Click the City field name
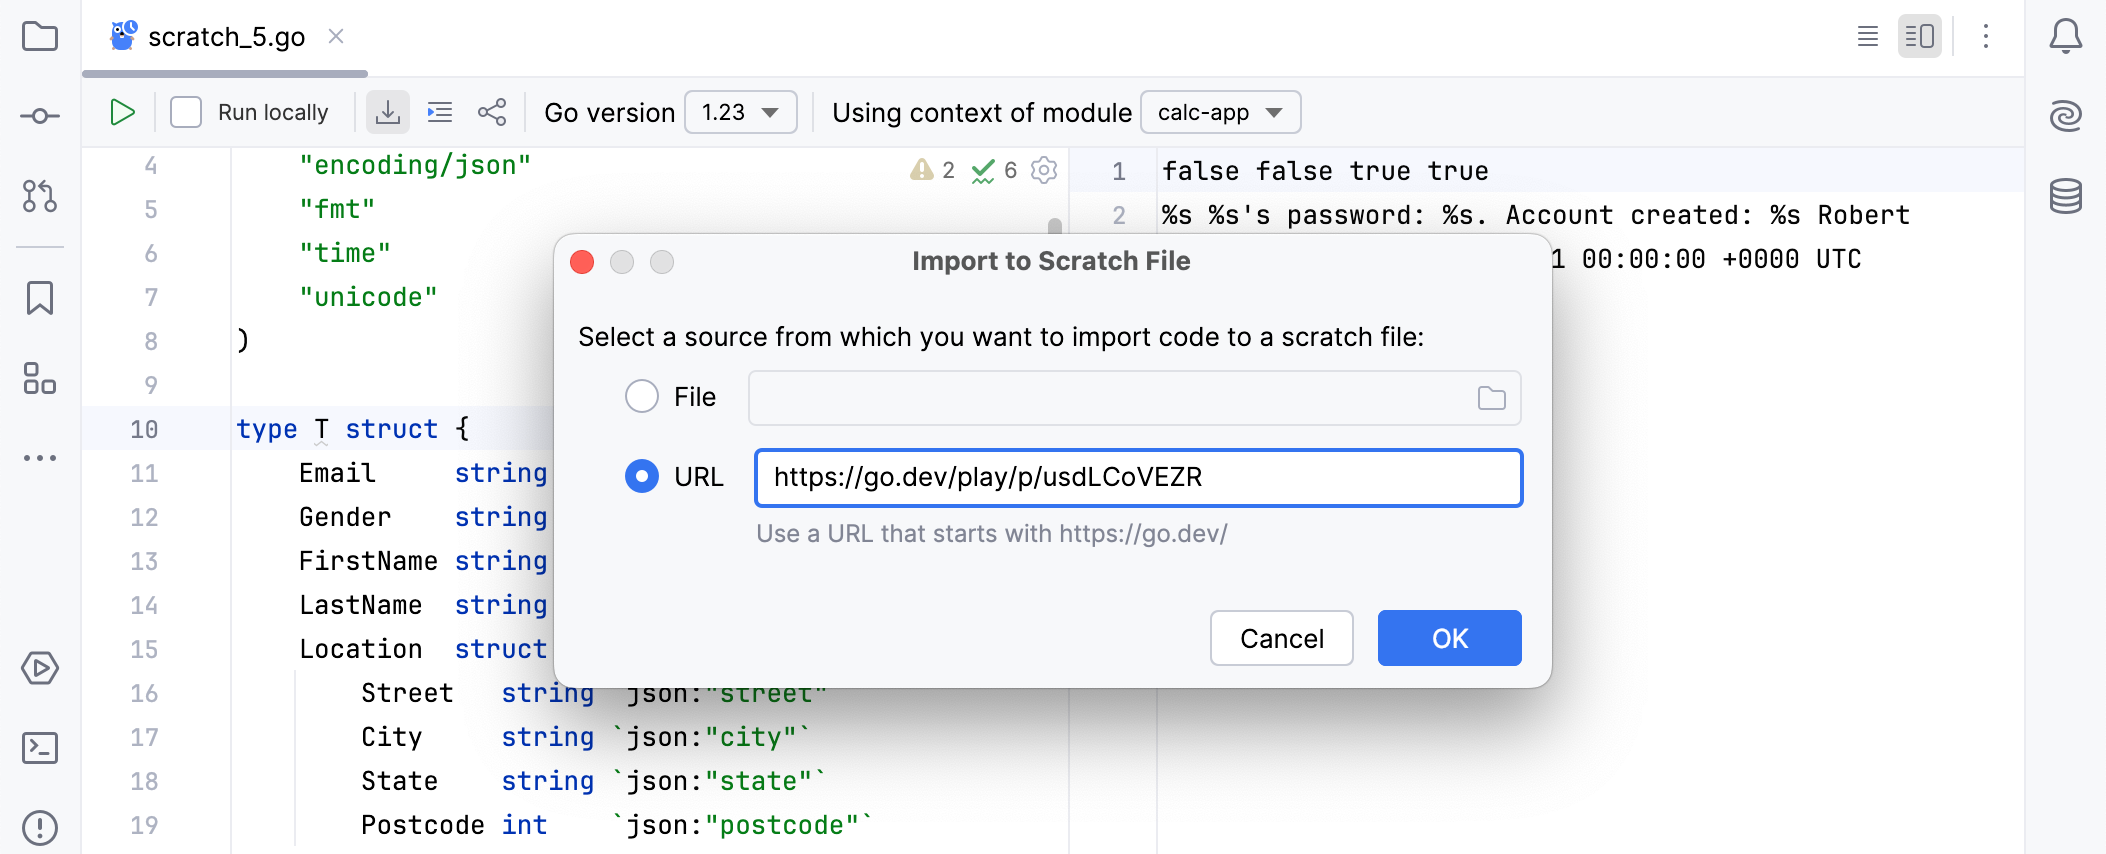The image size is (2106, 854). click(392, 737)
